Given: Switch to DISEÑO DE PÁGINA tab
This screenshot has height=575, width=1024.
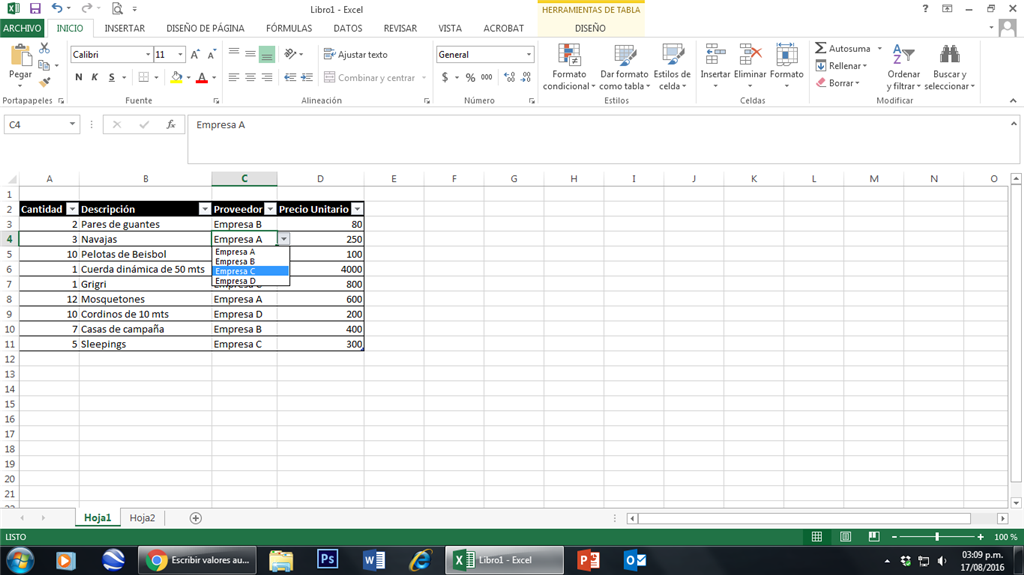Looking at the screenshot, I should tap(205, 28).
